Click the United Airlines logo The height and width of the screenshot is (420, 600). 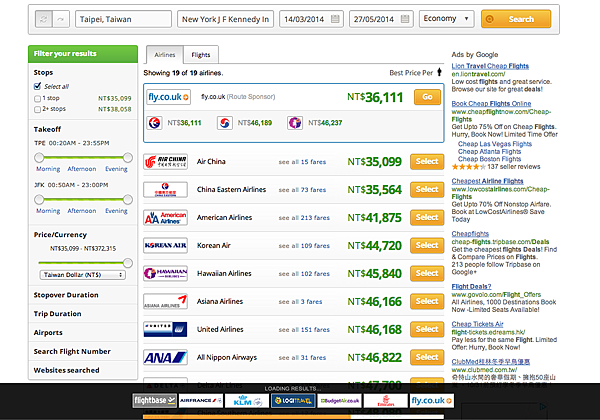[x=165, y=329]
